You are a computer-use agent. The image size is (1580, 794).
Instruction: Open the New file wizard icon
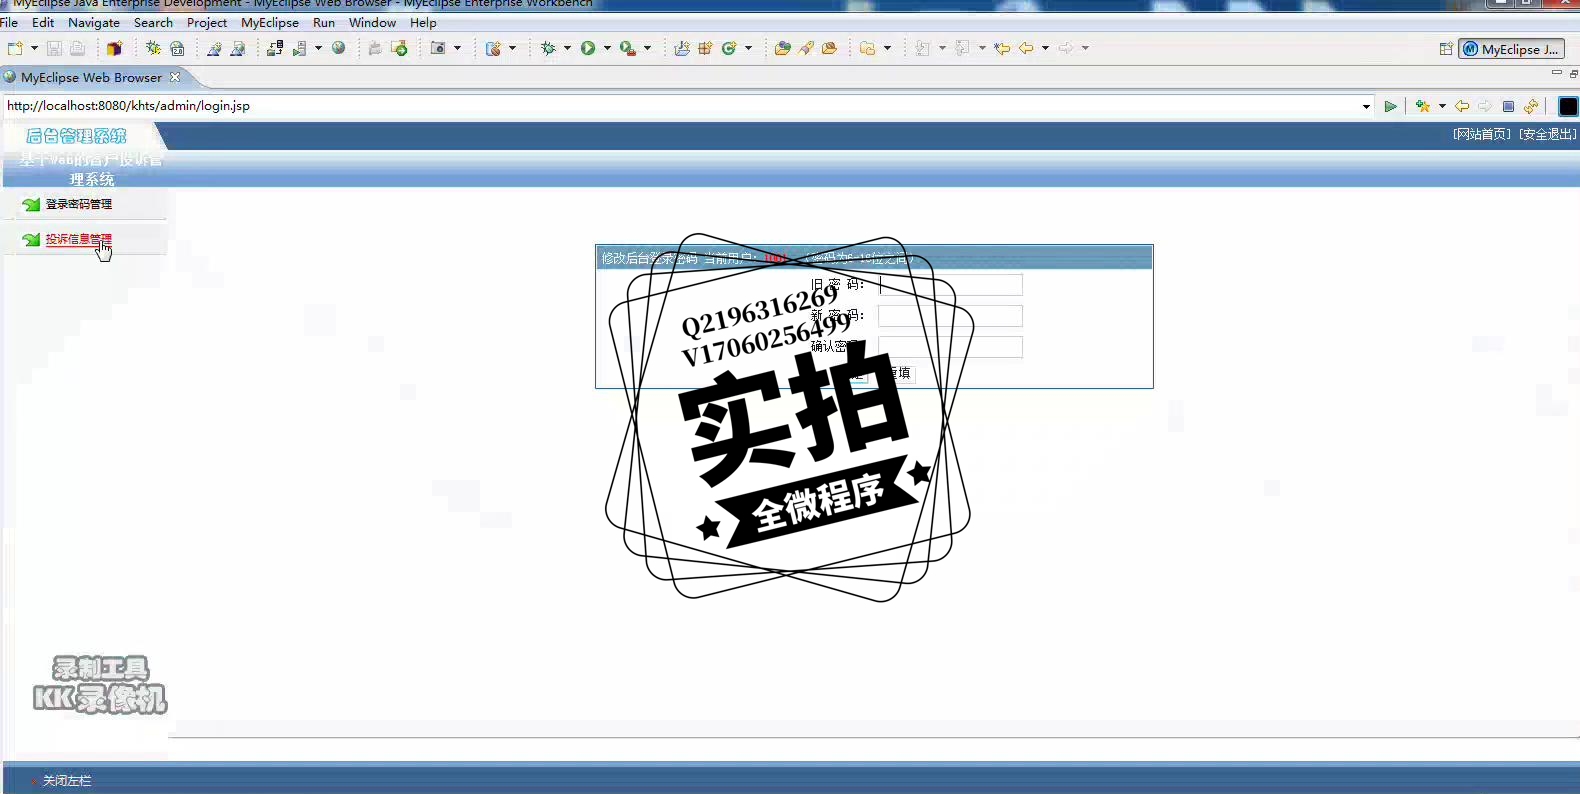[x=15, y=48]
